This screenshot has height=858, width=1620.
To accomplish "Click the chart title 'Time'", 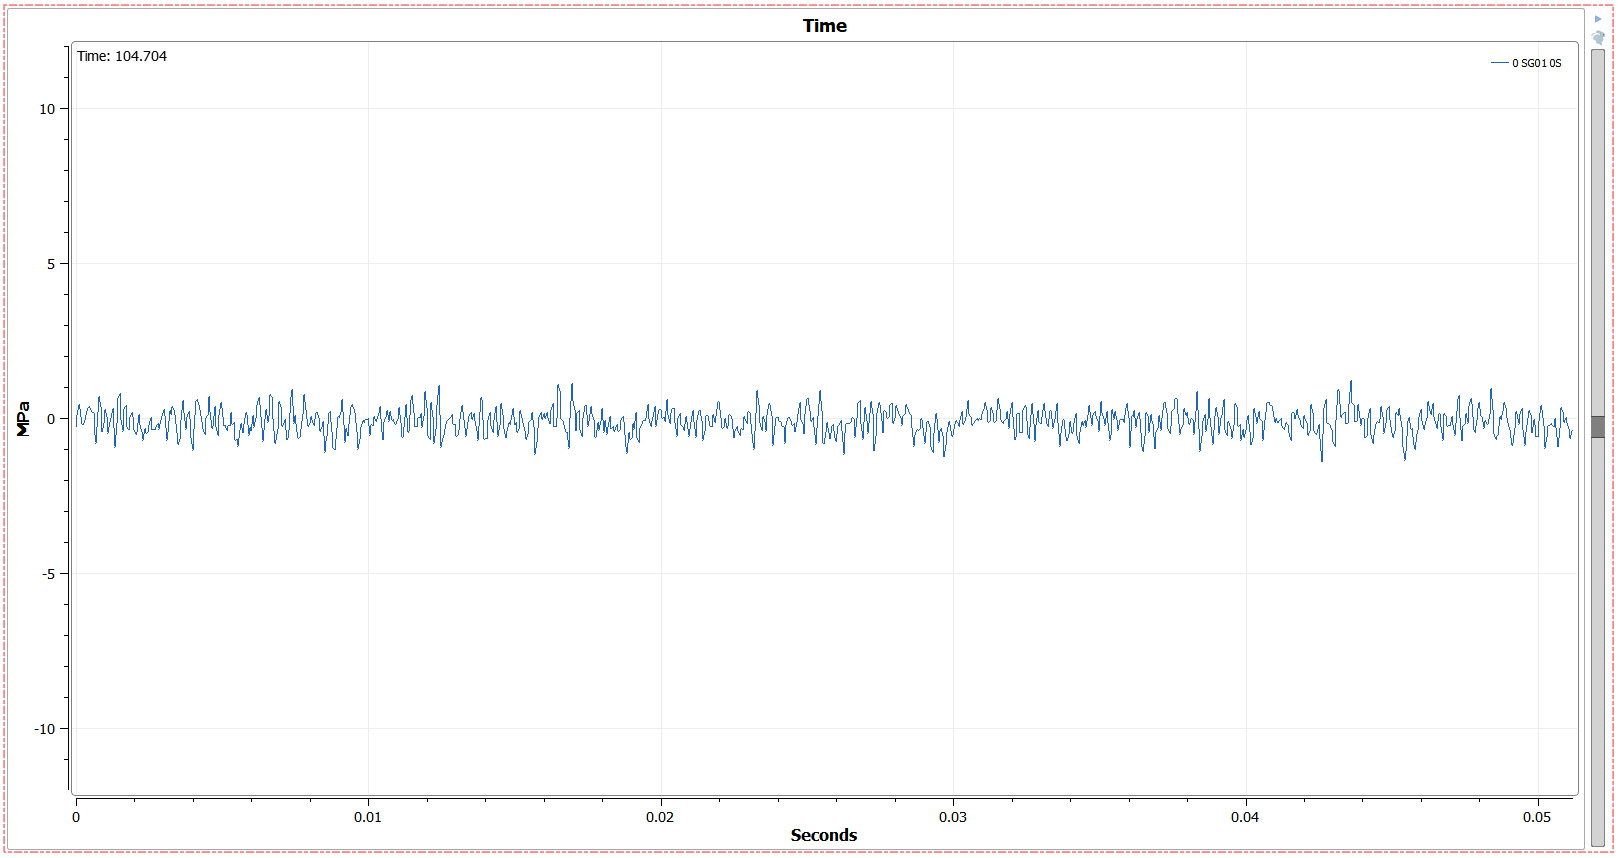I will click(824, 26).
